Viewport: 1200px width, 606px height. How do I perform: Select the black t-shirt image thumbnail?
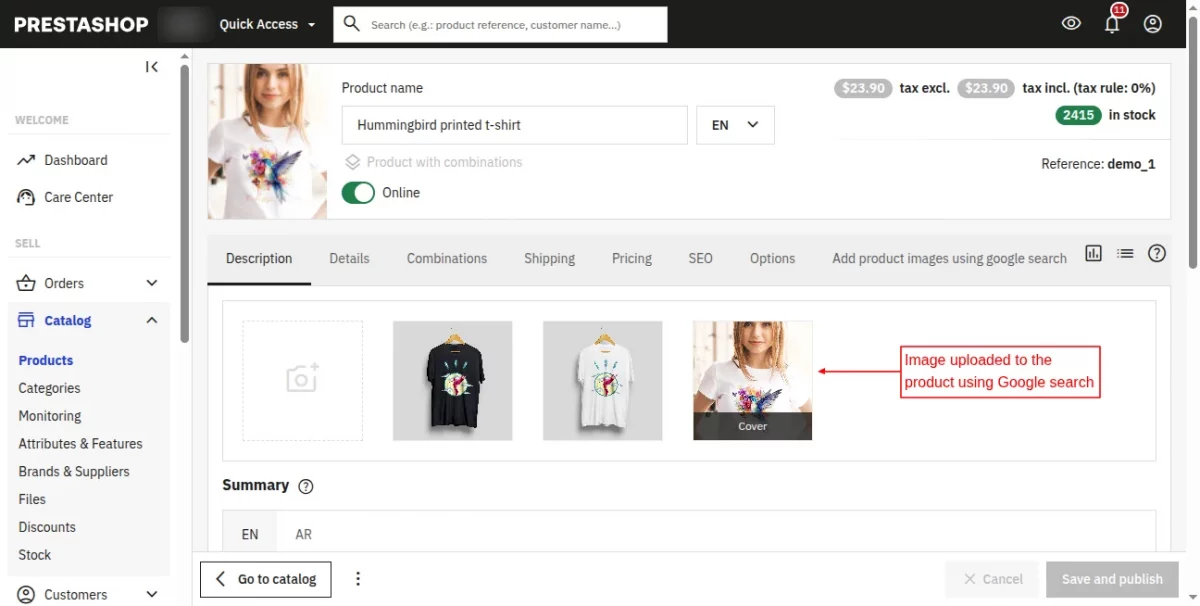pos(453,380)
